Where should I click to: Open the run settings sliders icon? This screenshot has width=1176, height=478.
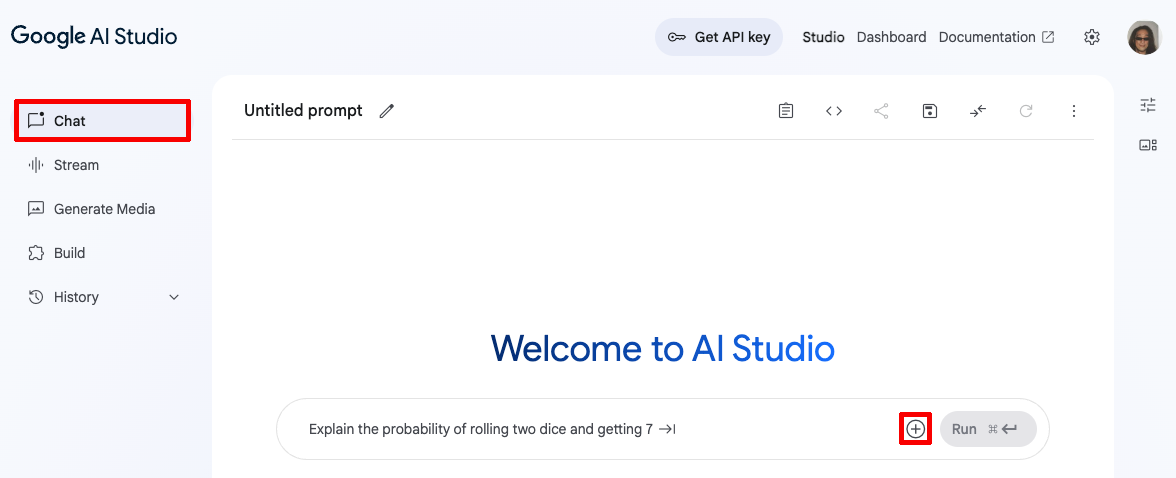click(1147, 105)
